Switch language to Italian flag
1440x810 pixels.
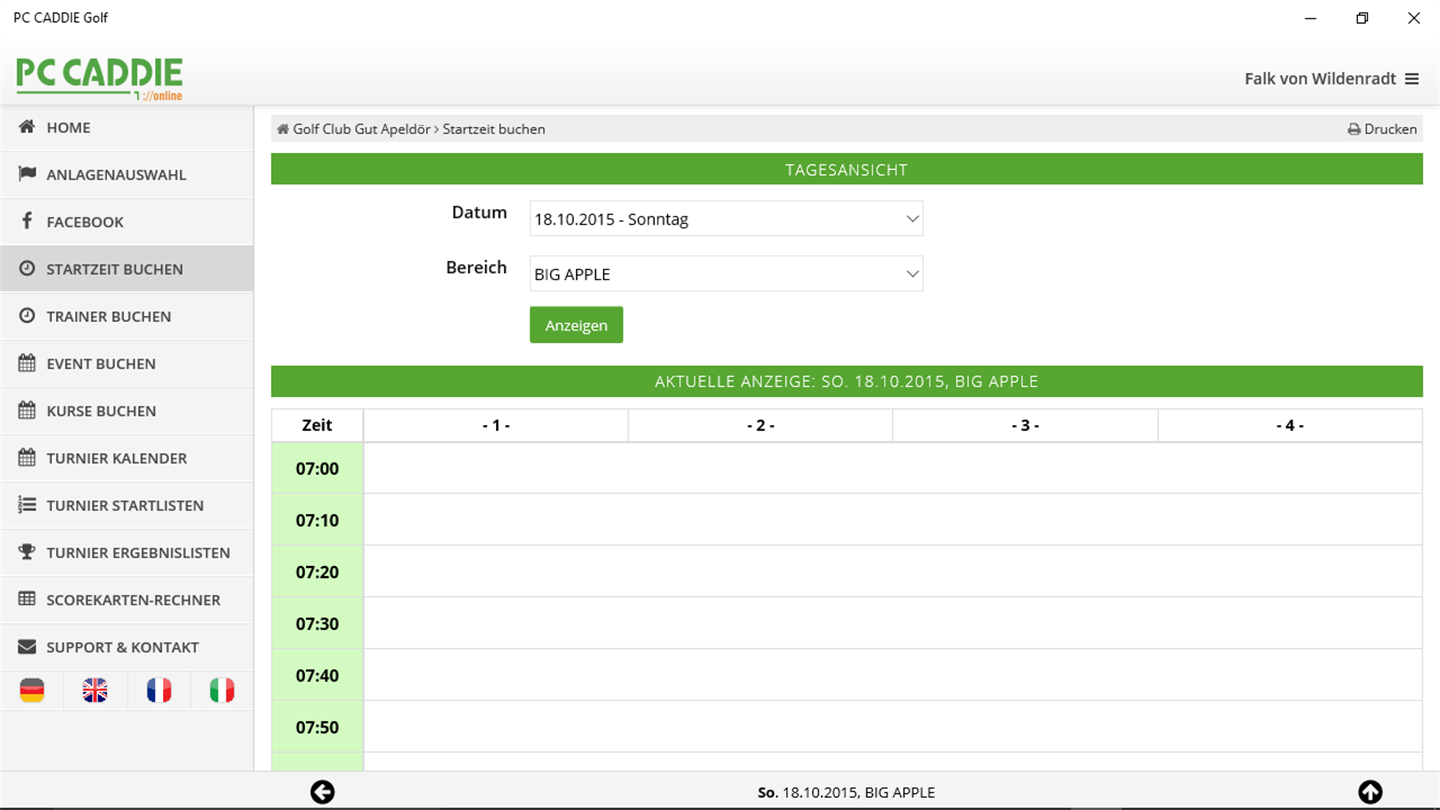(222, 690)
